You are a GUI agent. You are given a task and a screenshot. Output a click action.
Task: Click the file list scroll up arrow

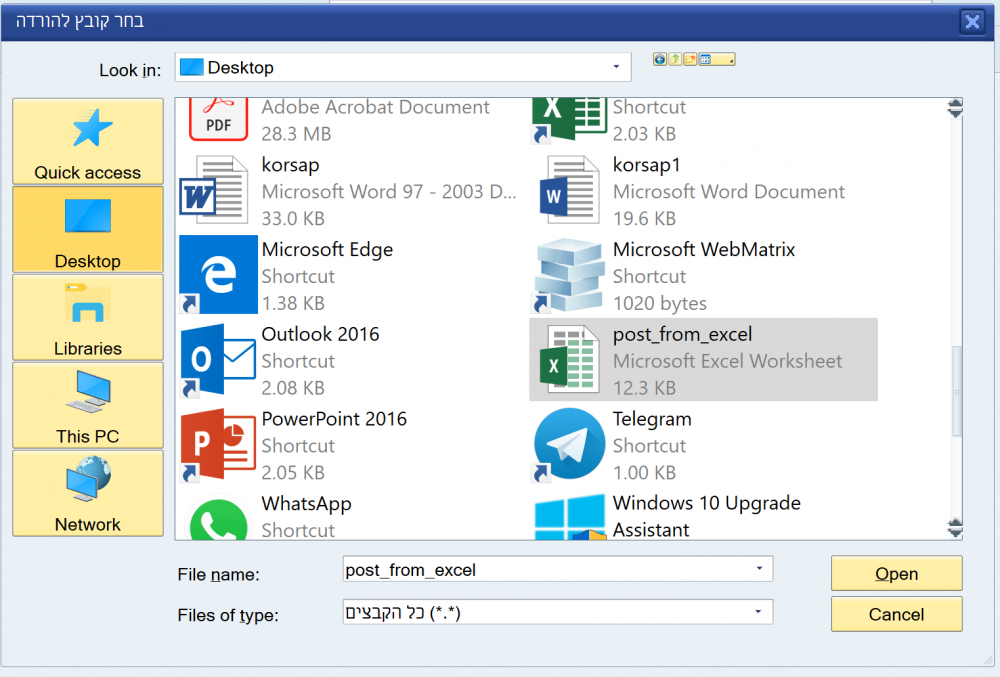tap(955, 108)
